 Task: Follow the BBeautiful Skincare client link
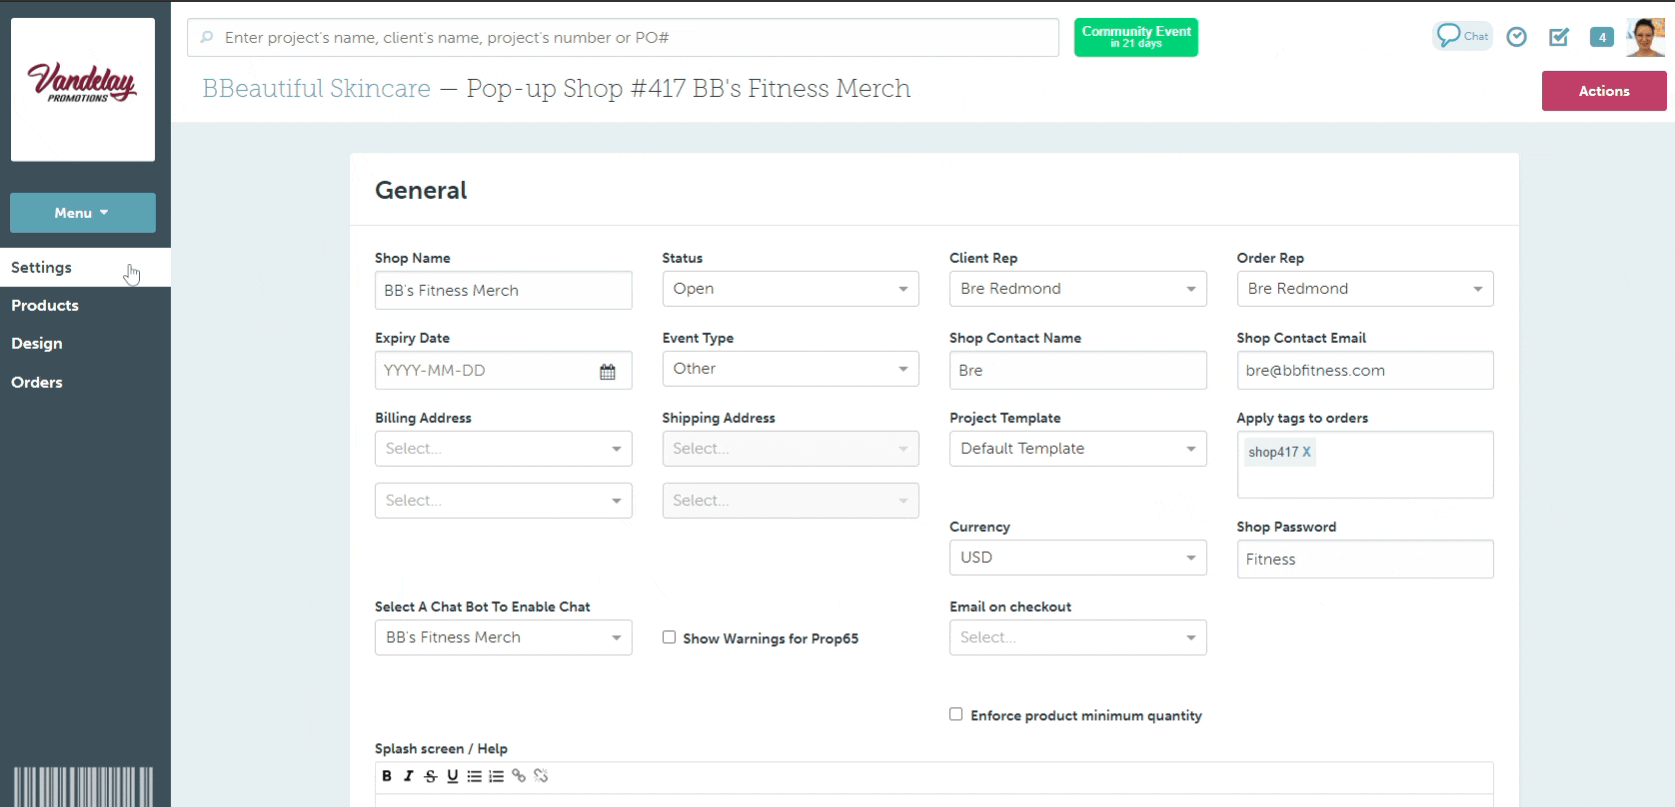tap(316, 89)
